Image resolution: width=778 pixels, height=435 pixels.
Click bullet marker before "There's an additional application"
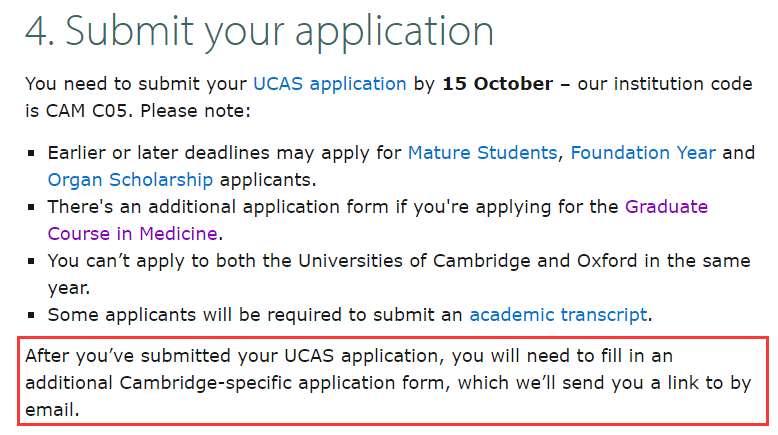pos(32,208)
